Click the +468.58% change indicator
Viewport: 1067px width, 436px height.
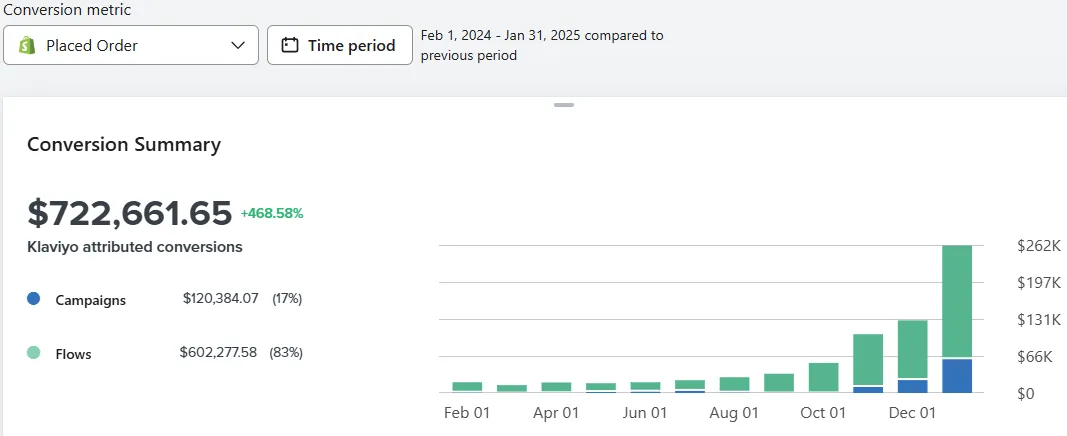(272, 213)
